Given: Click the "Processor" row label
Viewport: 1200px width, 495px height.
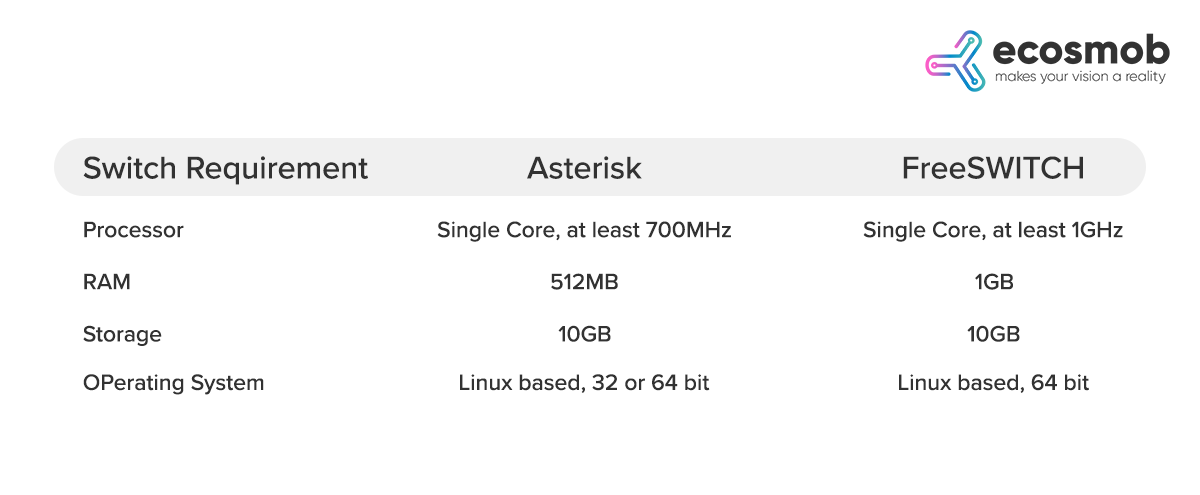Looking at the screenshot, I should (133, 230).
